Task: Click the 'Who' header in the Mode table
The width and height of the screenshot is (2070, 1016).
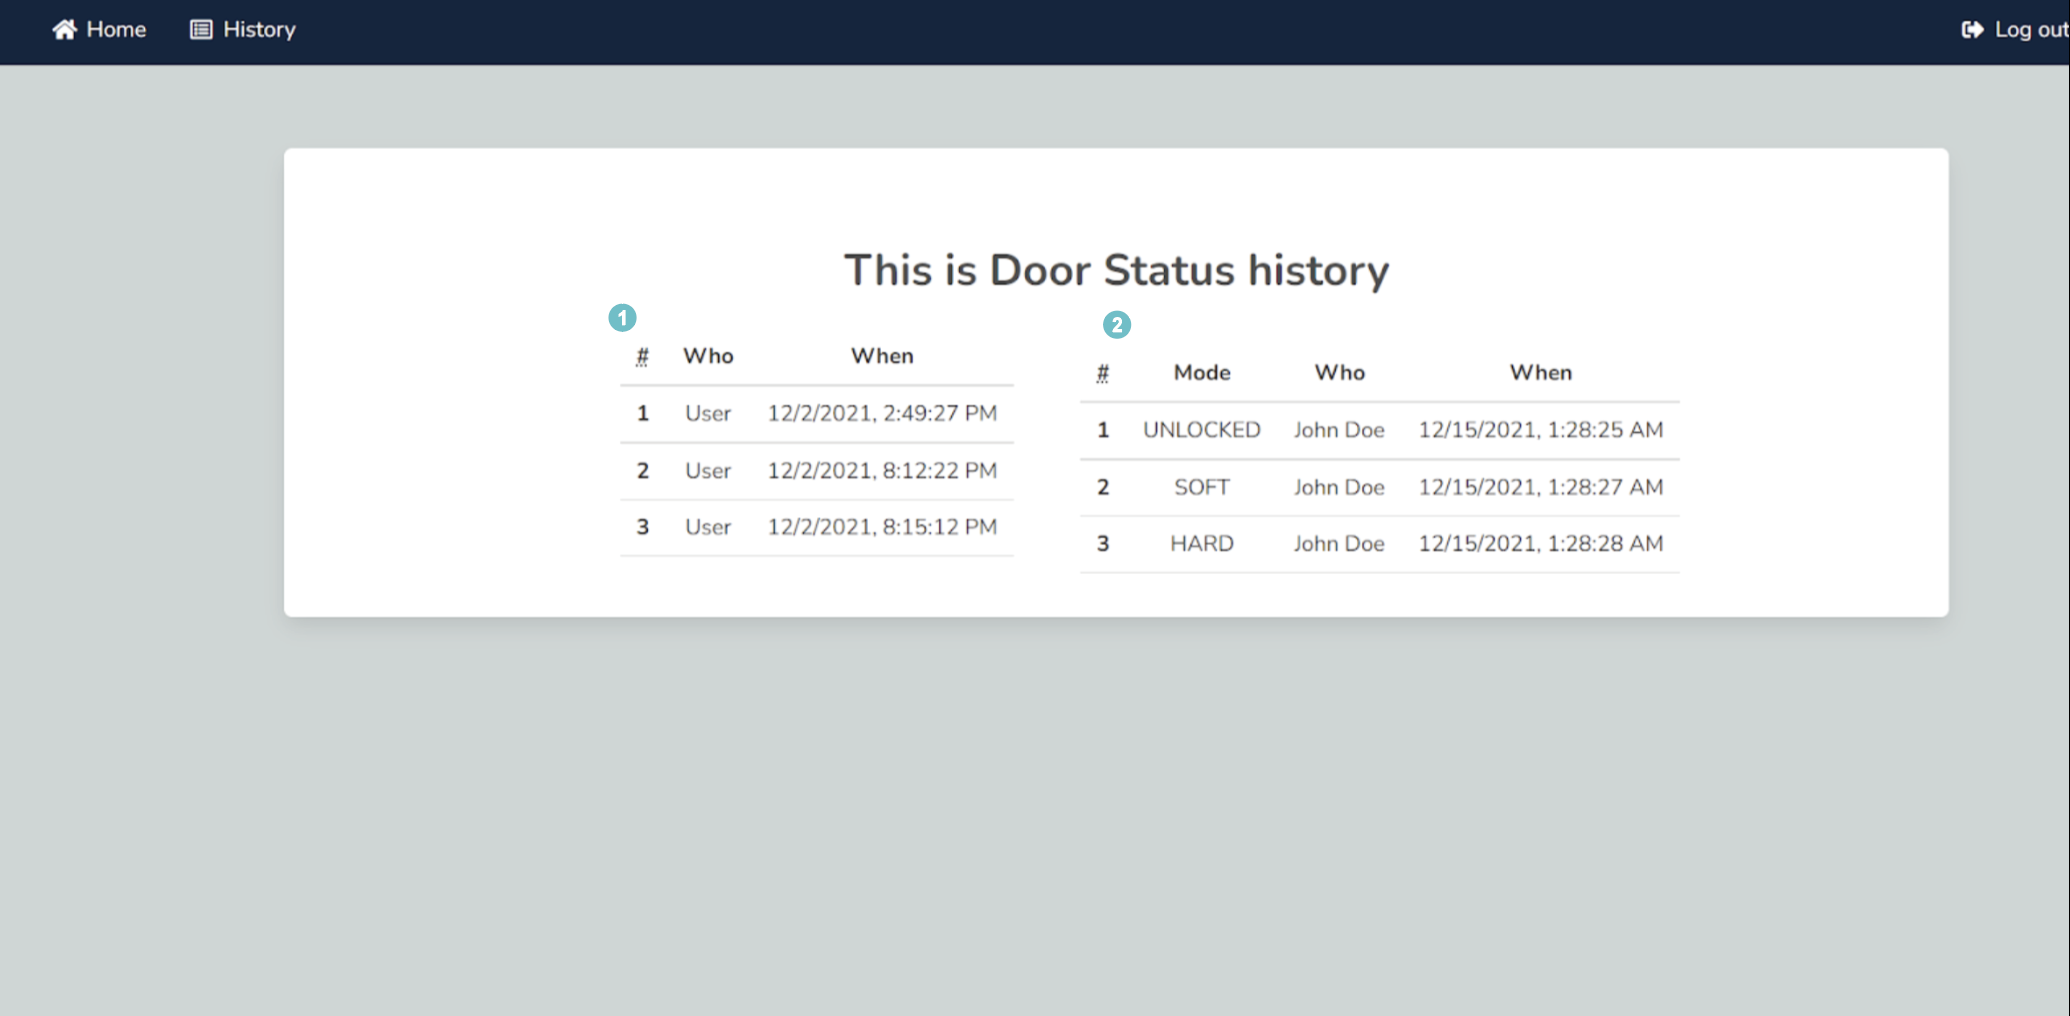Action: 1339,373
